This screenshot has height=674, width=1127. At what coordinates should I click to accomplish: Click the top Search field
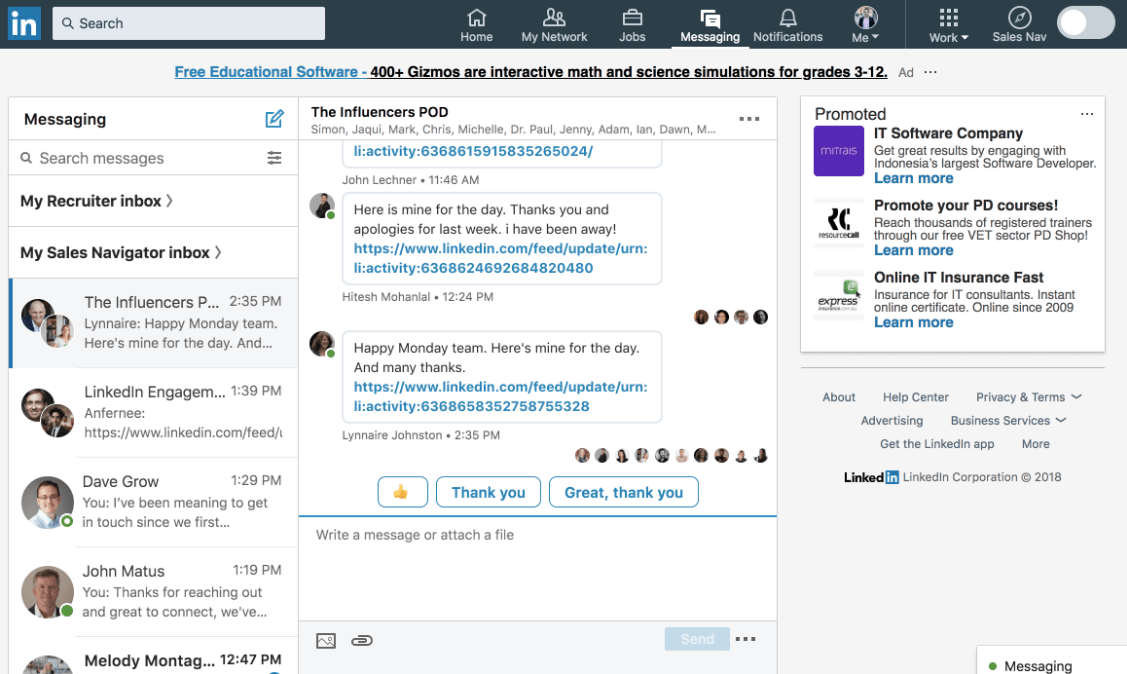188,23
